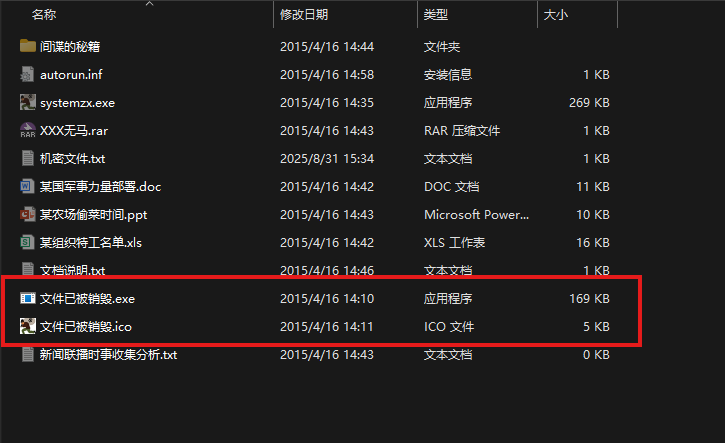Click date 2015/4/16 14:58 of autorun.inf

click(x=327, y=74)
